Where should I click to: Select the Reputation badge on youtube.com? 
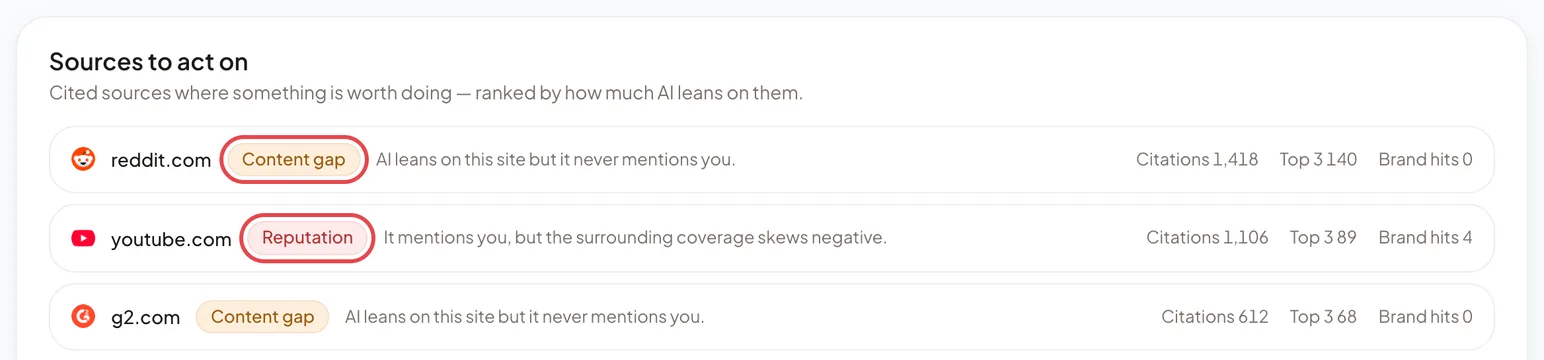click(x=307, y=238)
